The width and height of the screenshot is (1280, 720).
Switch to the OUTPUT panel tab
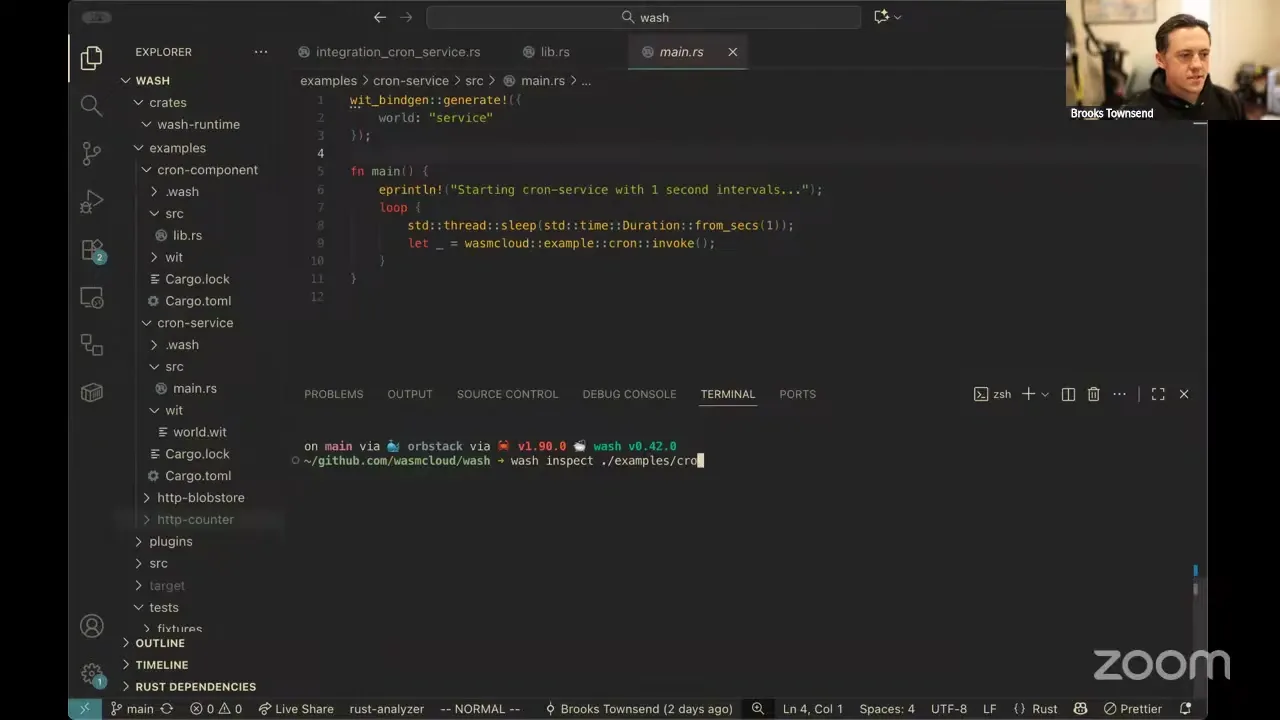pyautogui.click(x=410, y=394)
